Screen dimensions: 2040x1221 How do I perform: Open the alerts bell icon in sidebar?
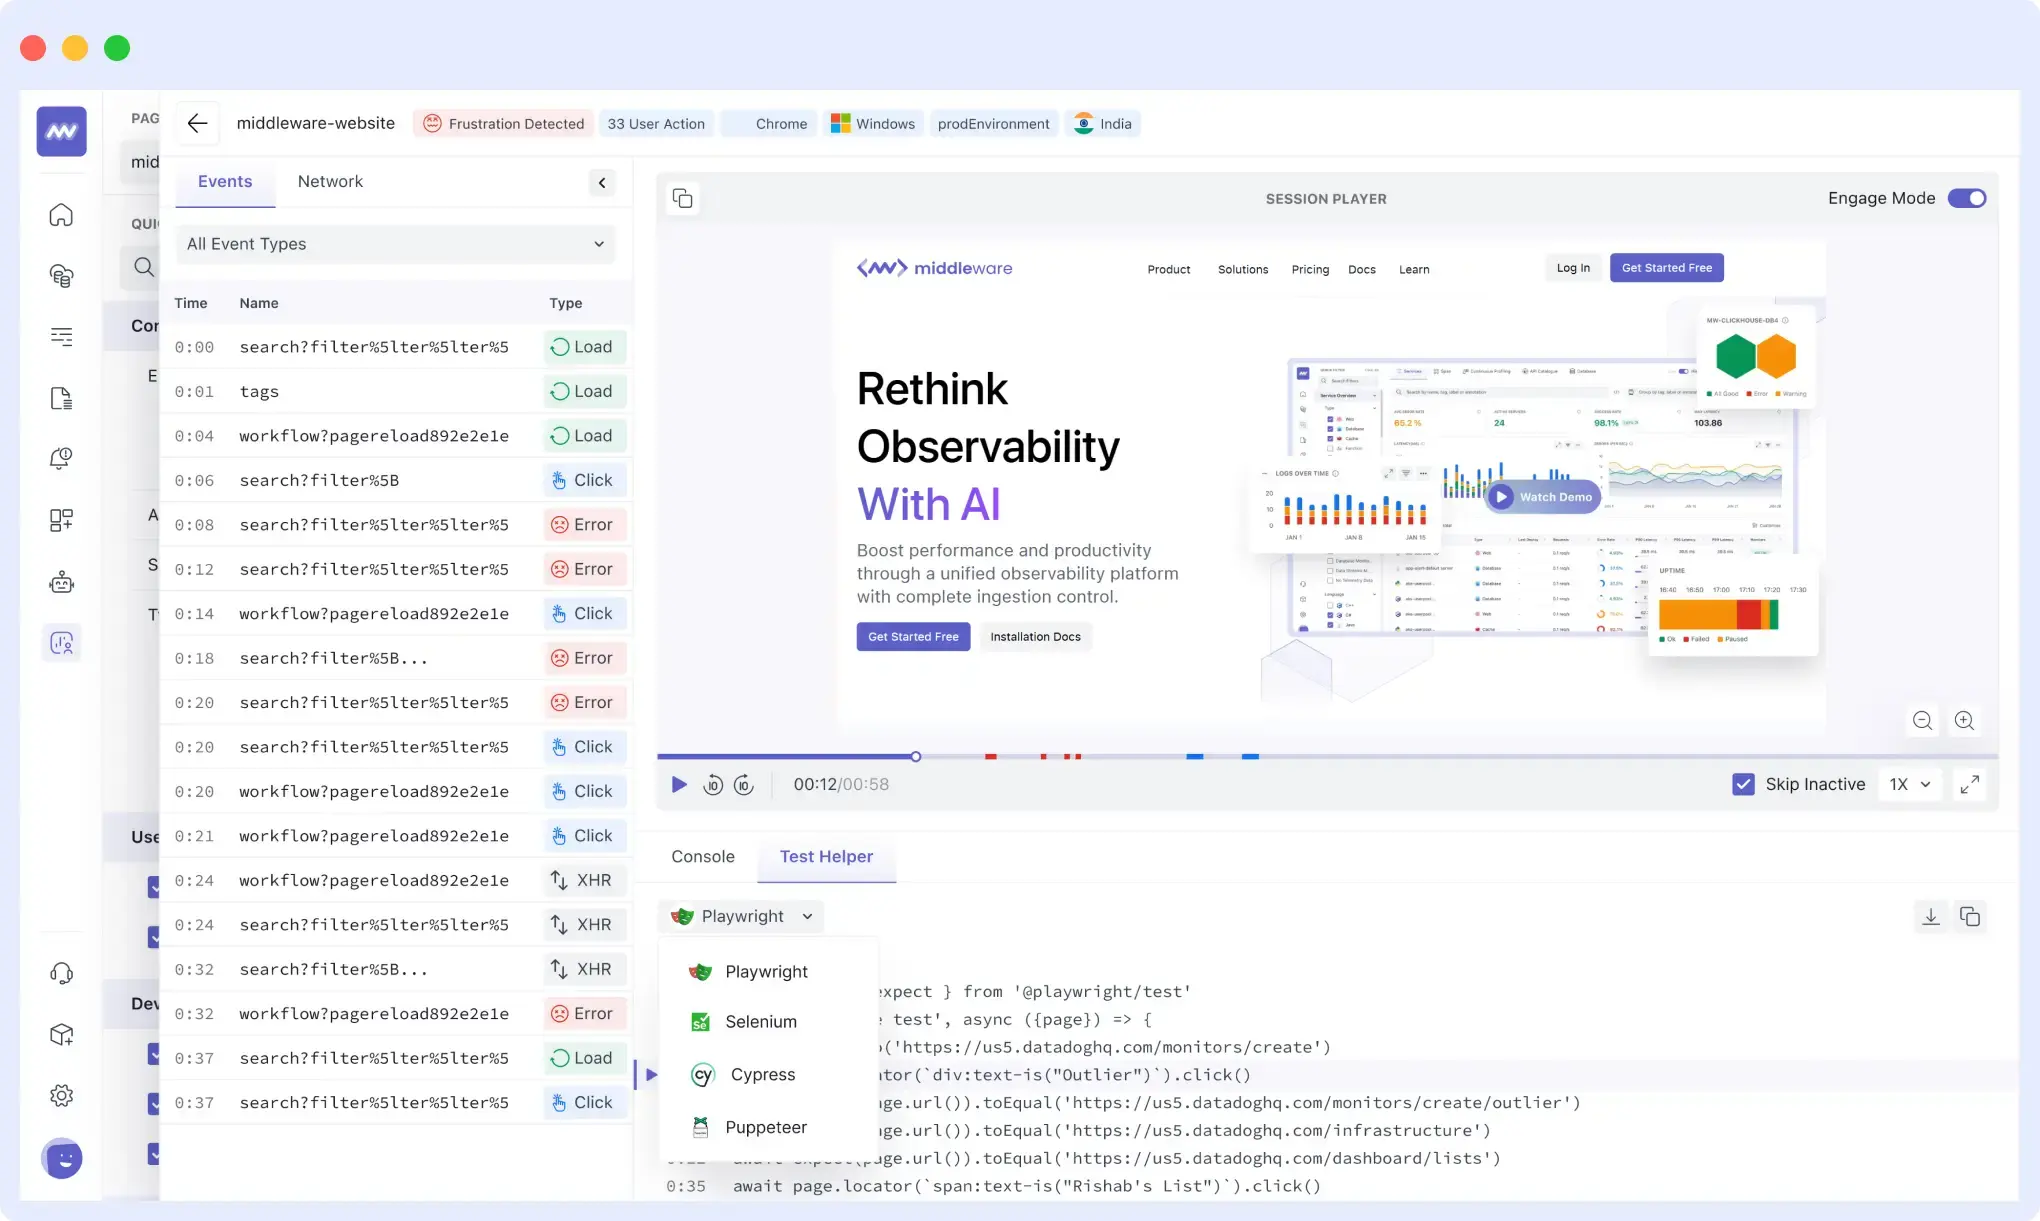pos(62,459)
